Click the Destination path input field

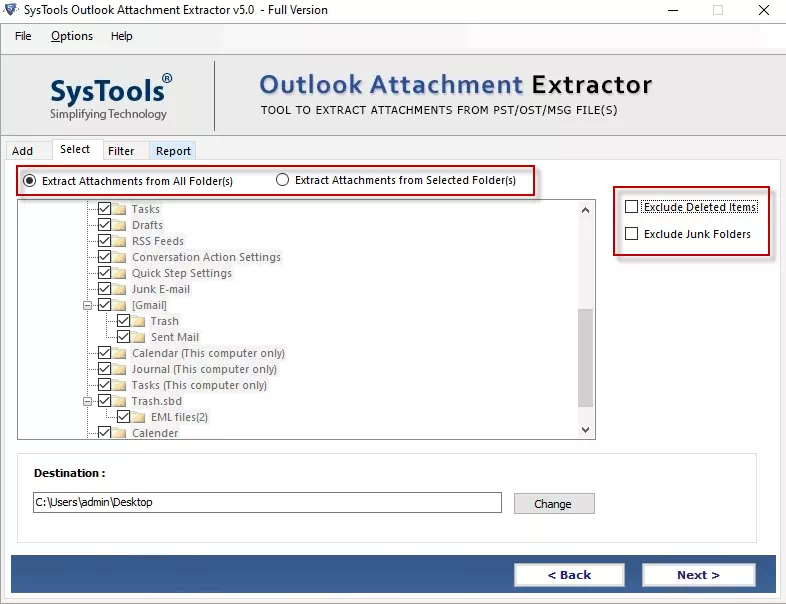(x=267, y=502)
